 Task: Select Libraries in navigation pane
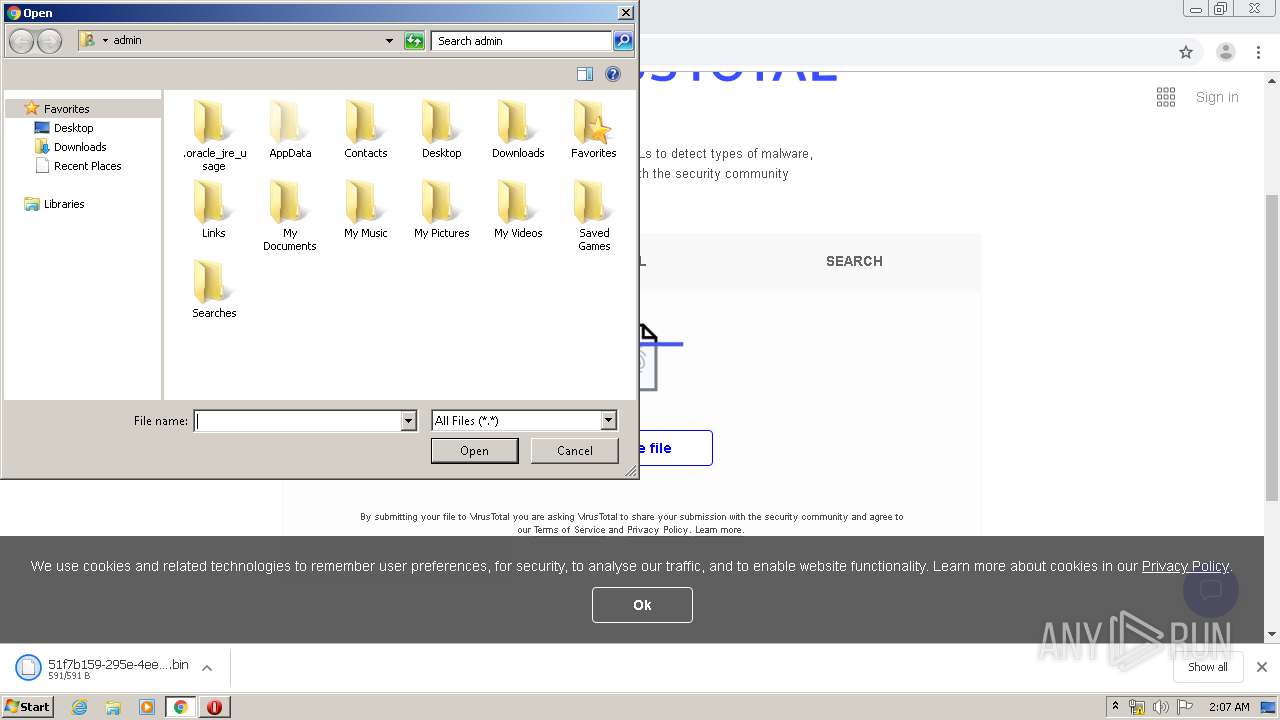[64, 204]
